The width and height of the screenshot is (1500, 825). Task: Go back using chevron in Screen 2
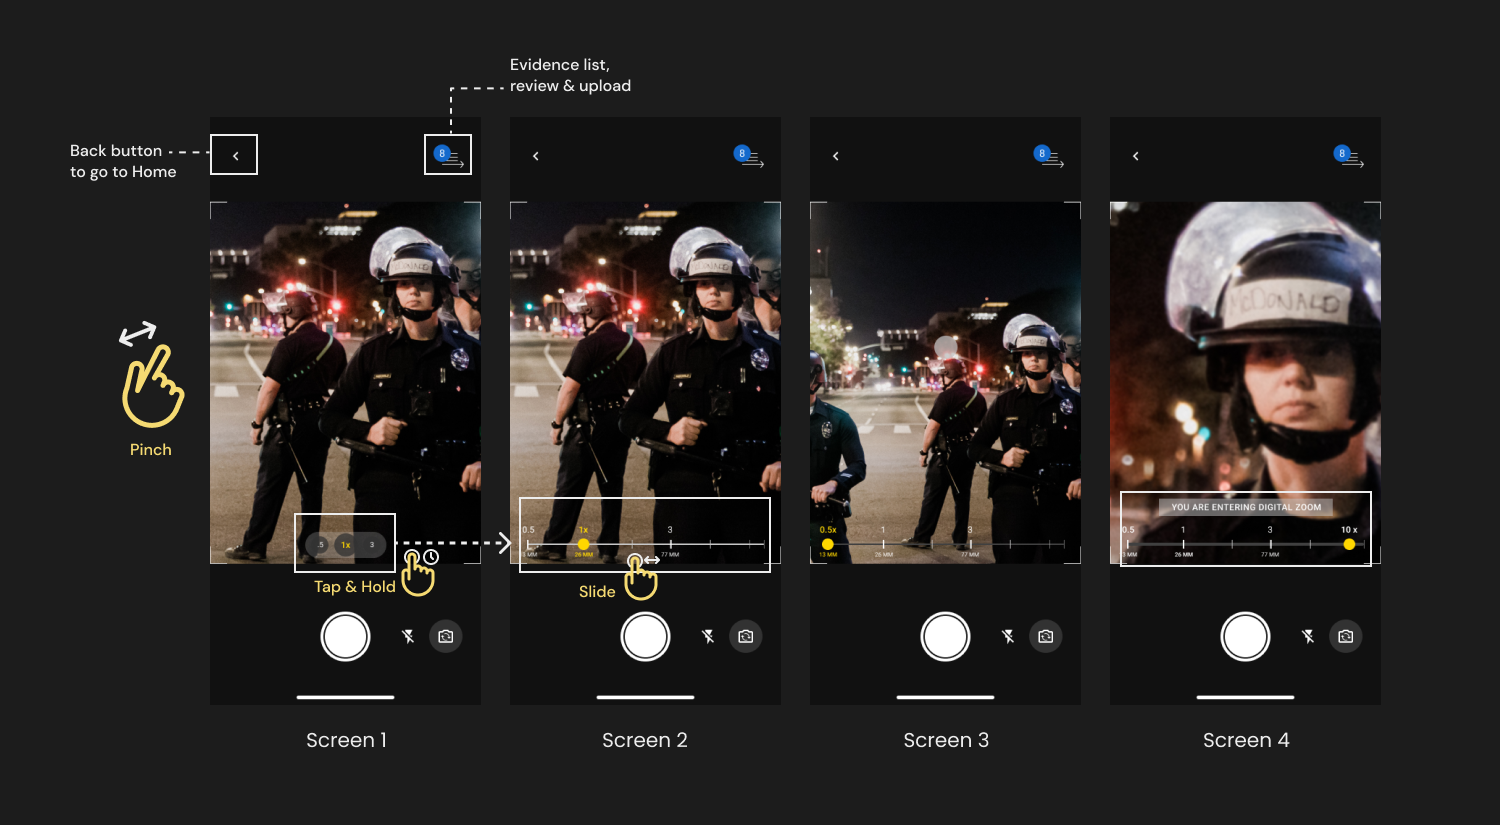tap(536, 156)
